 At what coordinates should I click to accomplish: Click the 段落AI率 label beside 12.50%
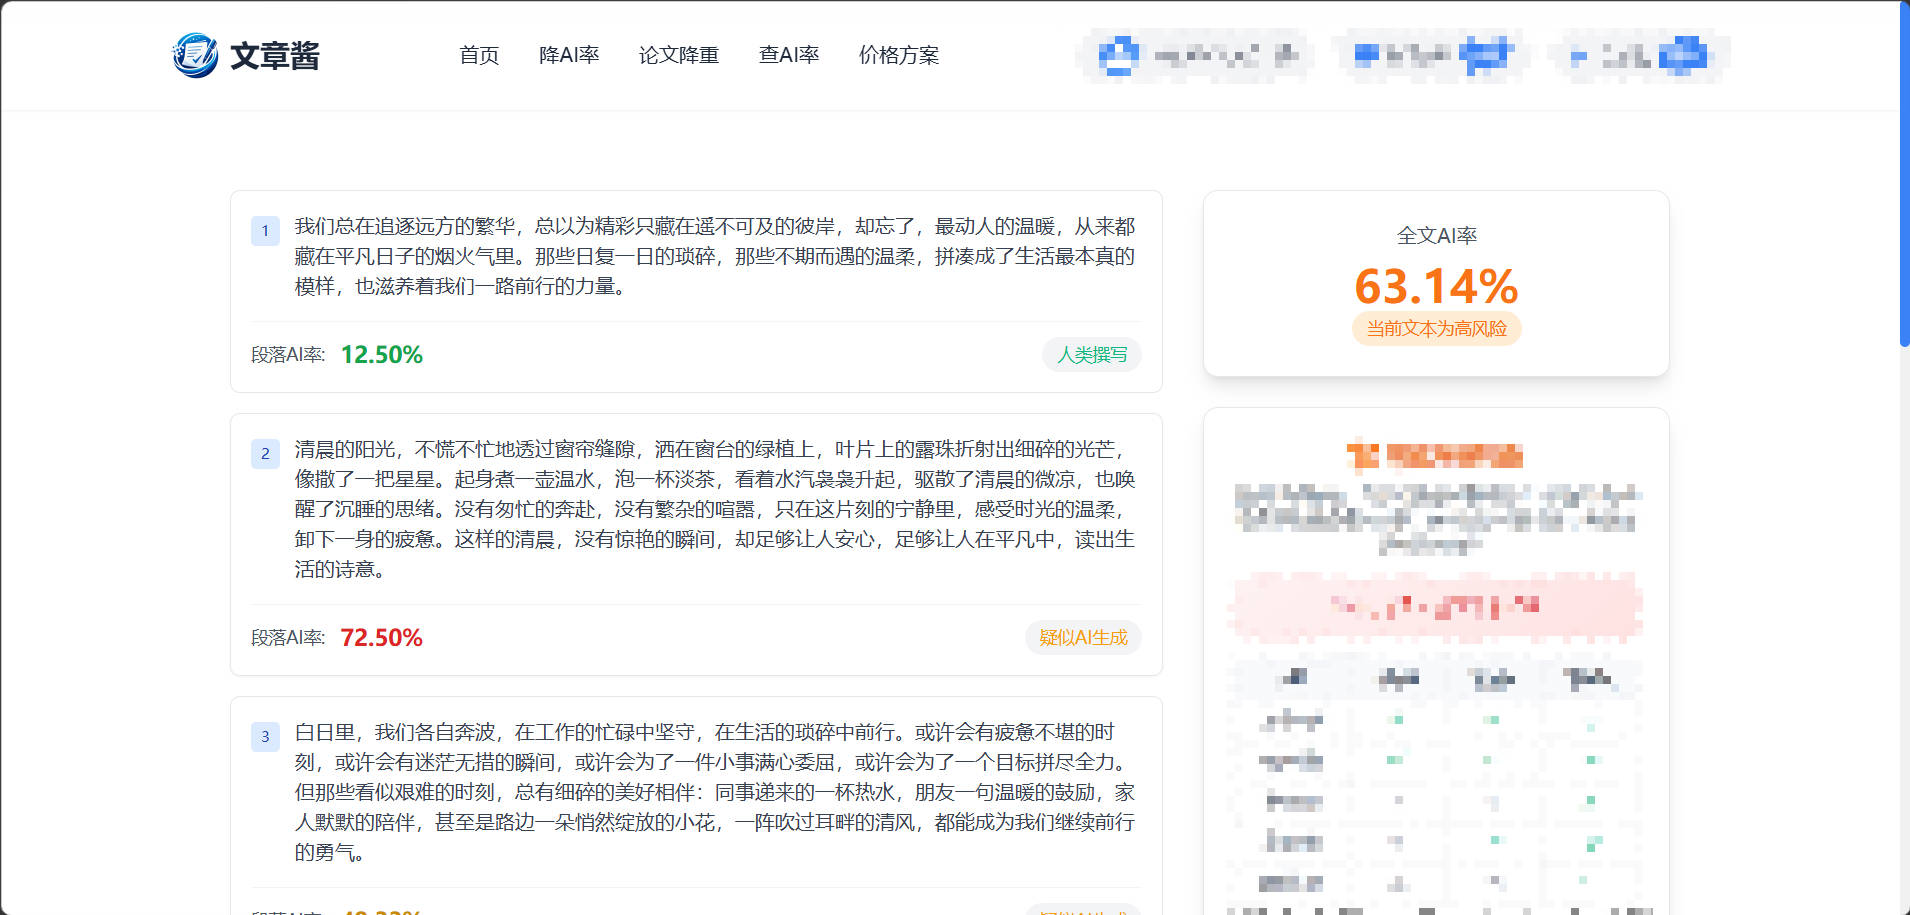tap(288, 355)
